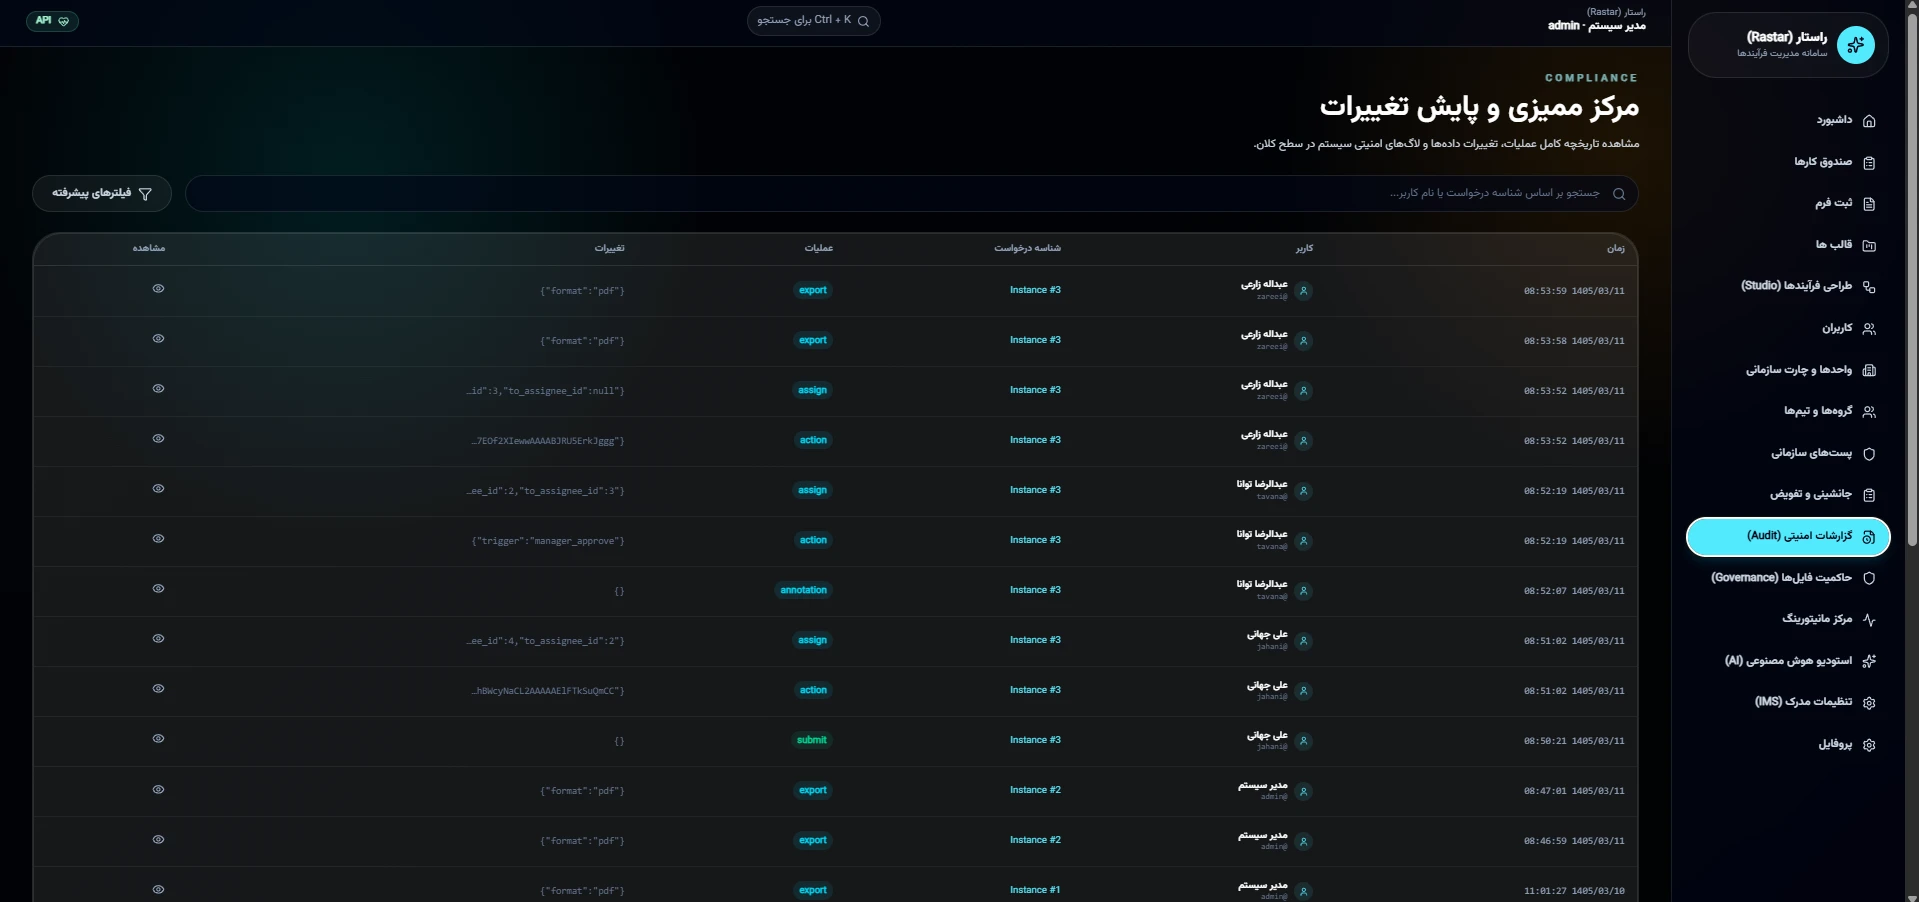Click the page vertical scrollbar
1919x902 pixels.
[1912, 280]
